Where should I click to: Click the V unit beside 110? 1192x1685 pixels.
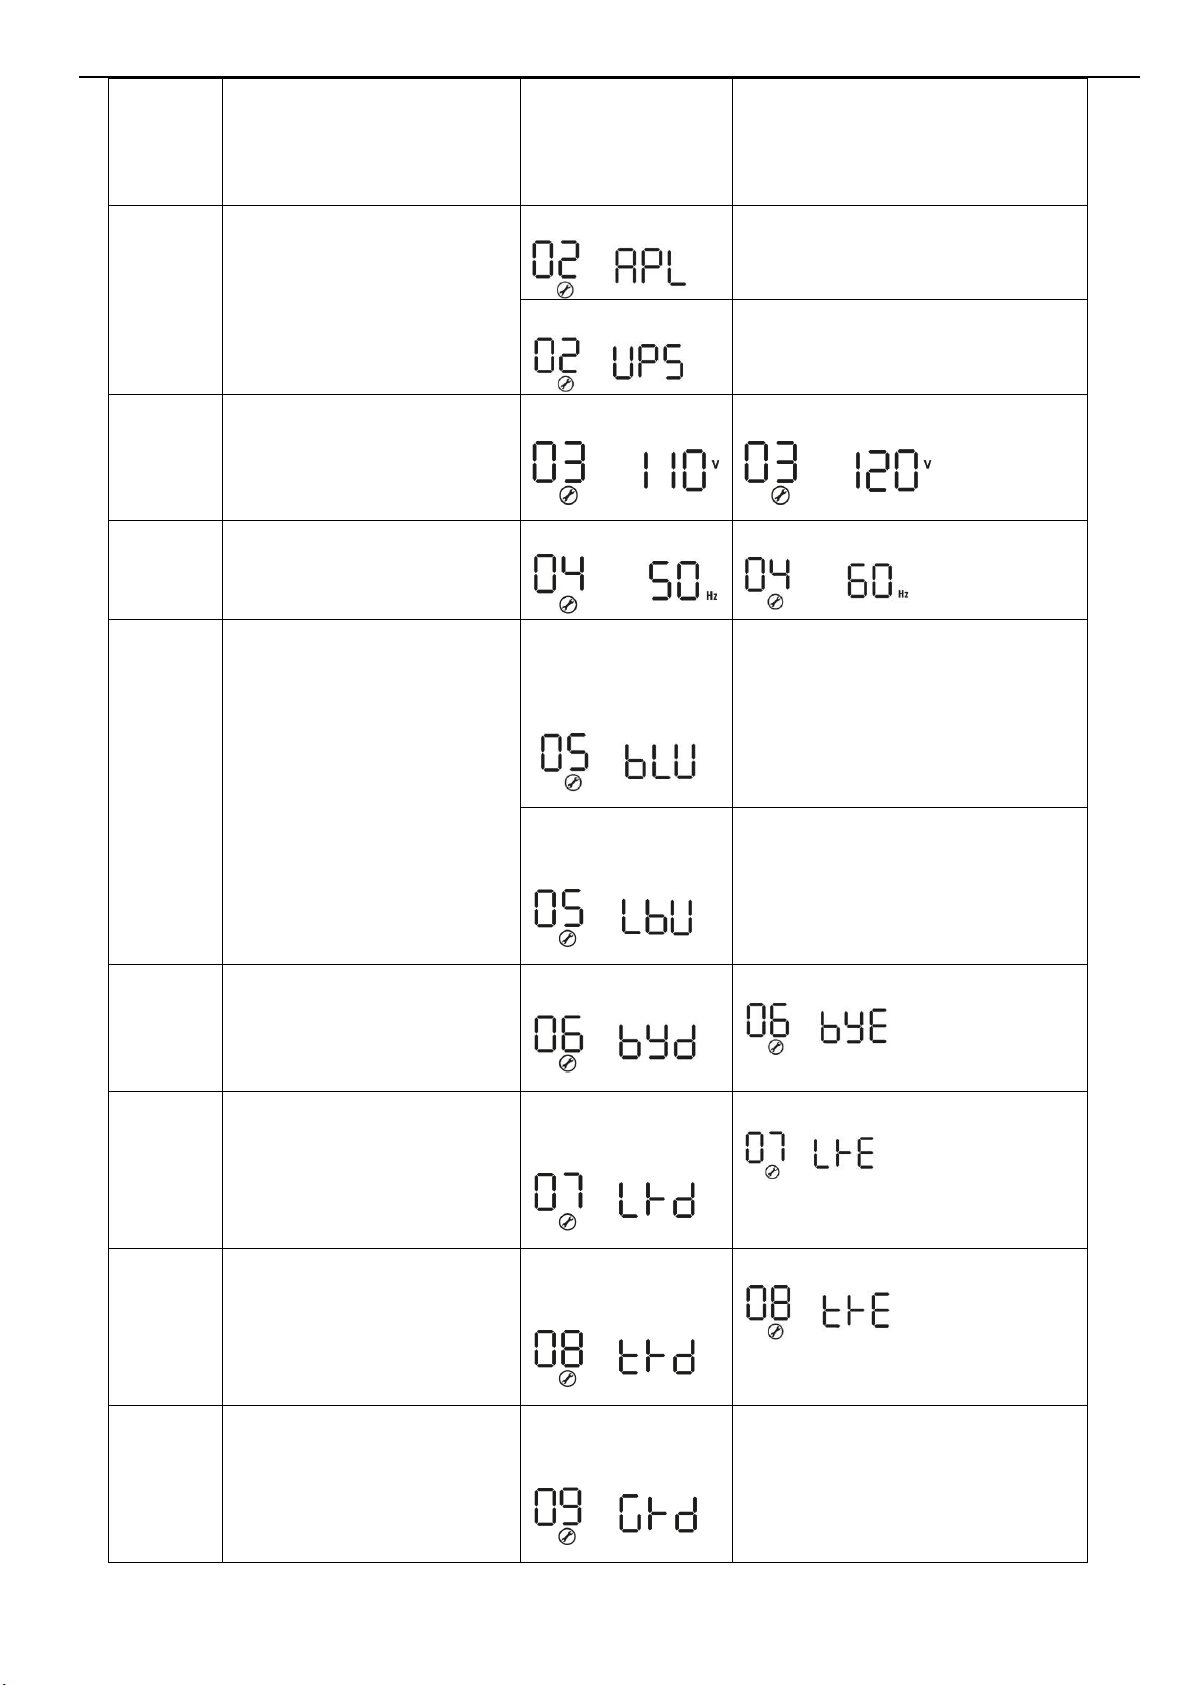click(x=716, y=464)
